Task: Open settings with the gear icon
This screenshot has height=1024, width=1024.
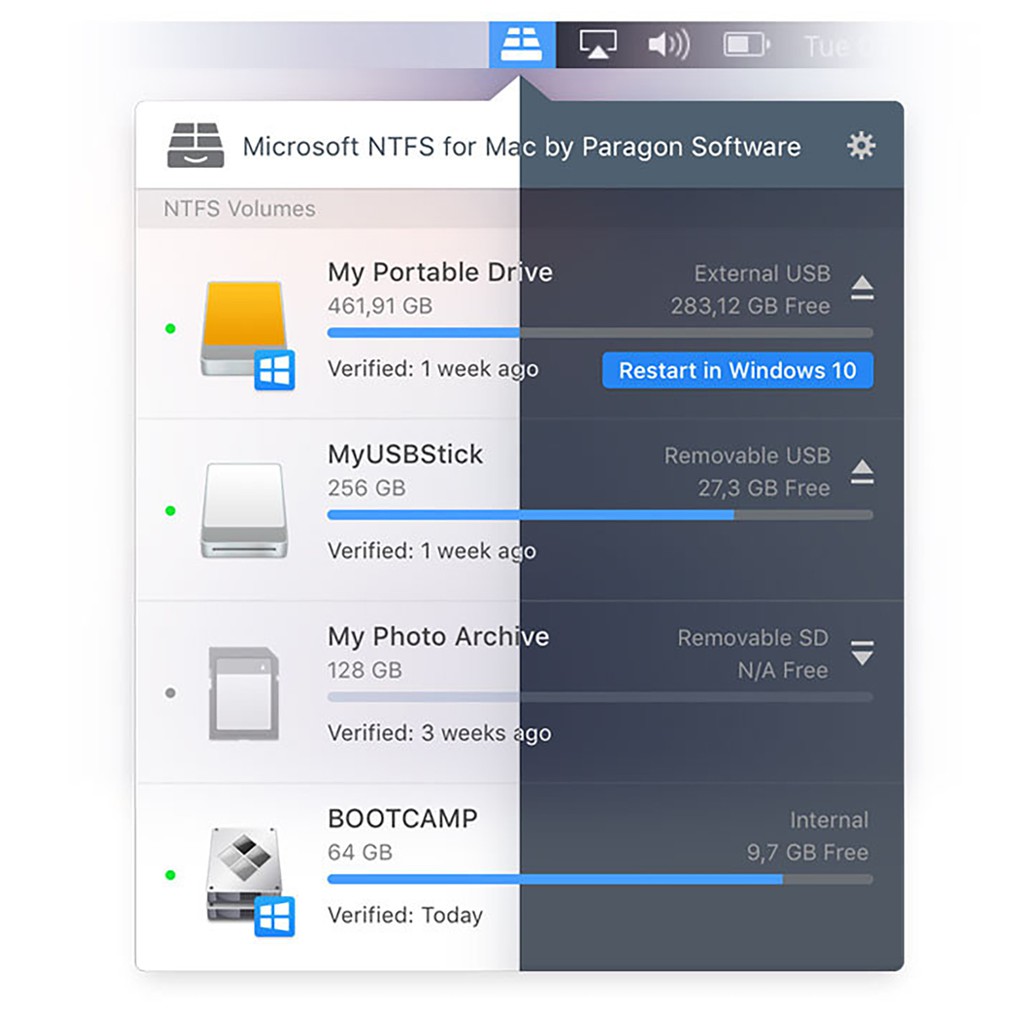Action: pyautogui.click(x=861, y=146)
